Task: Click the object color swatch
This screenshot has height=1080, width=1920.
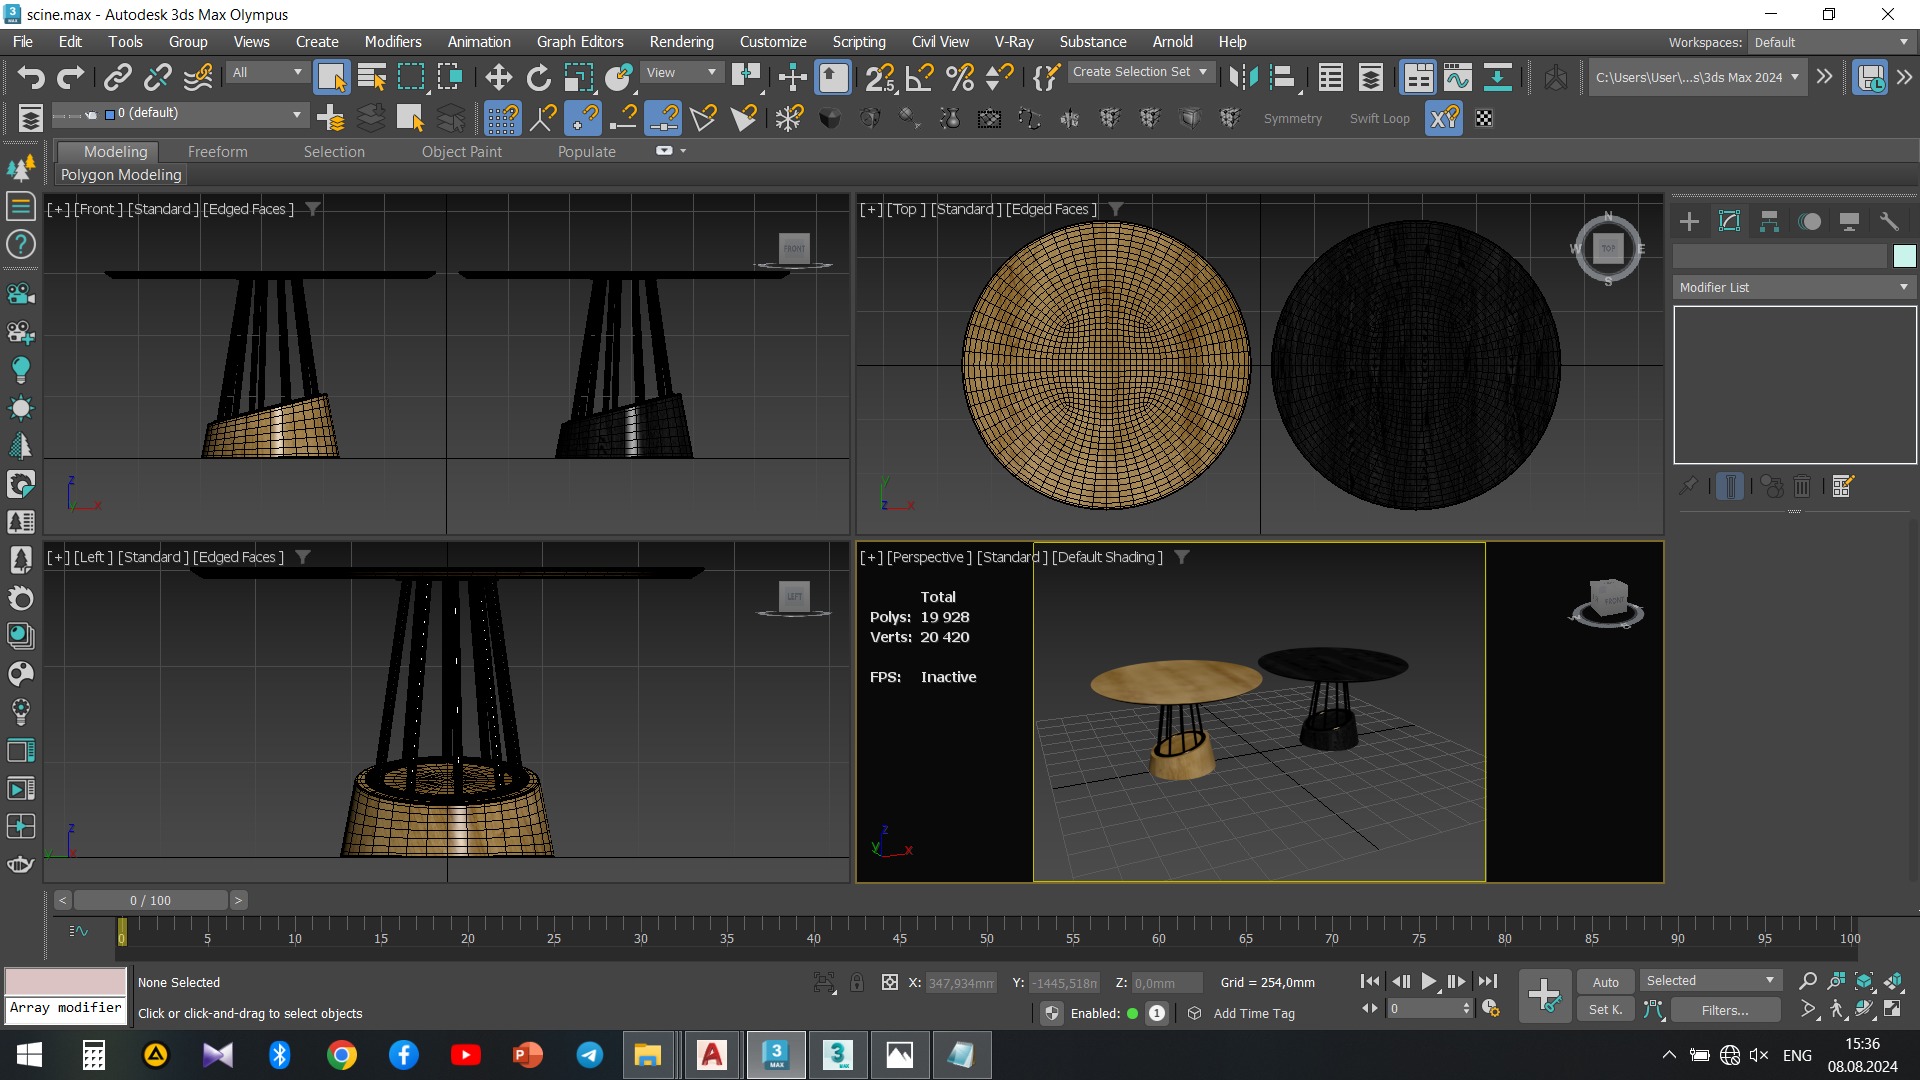Action: (1904, 256)
